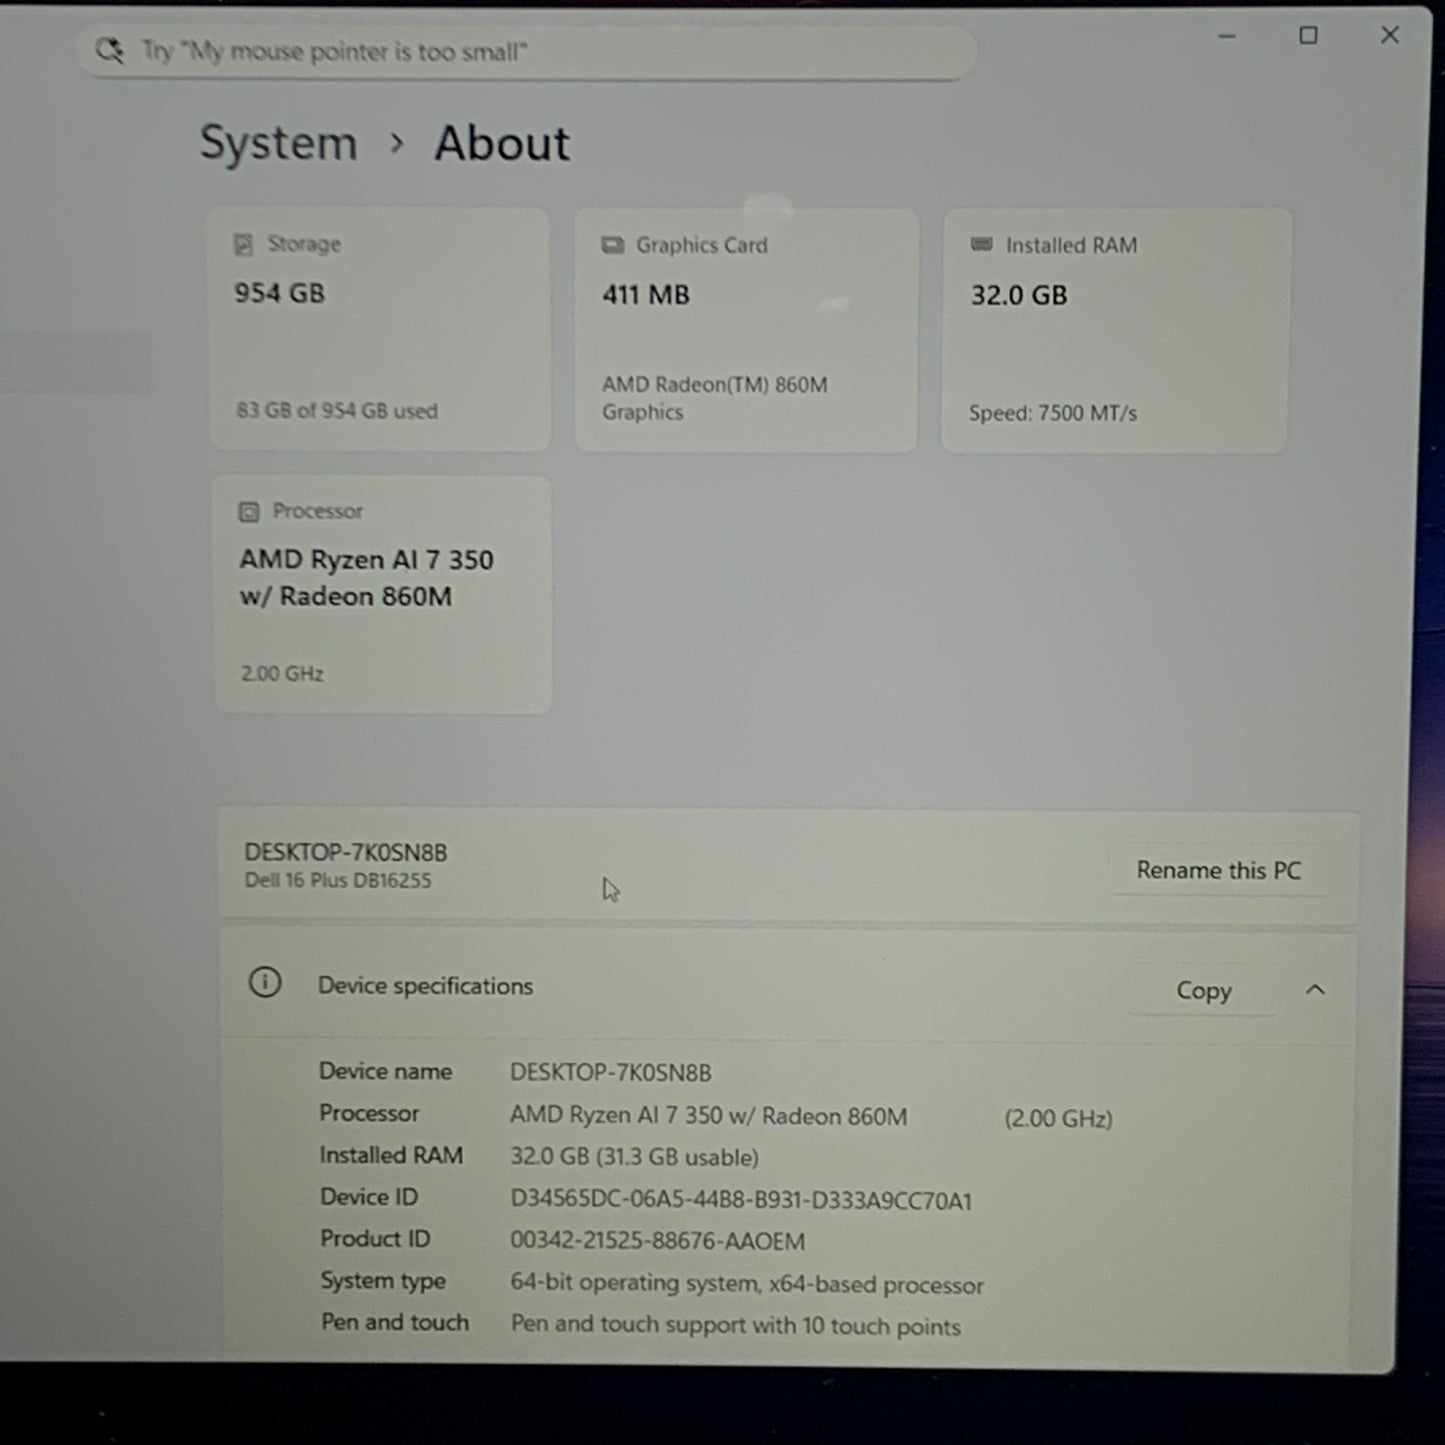Select the Product ID value
The image size is (1445, 1445).
click(657, 1241)
